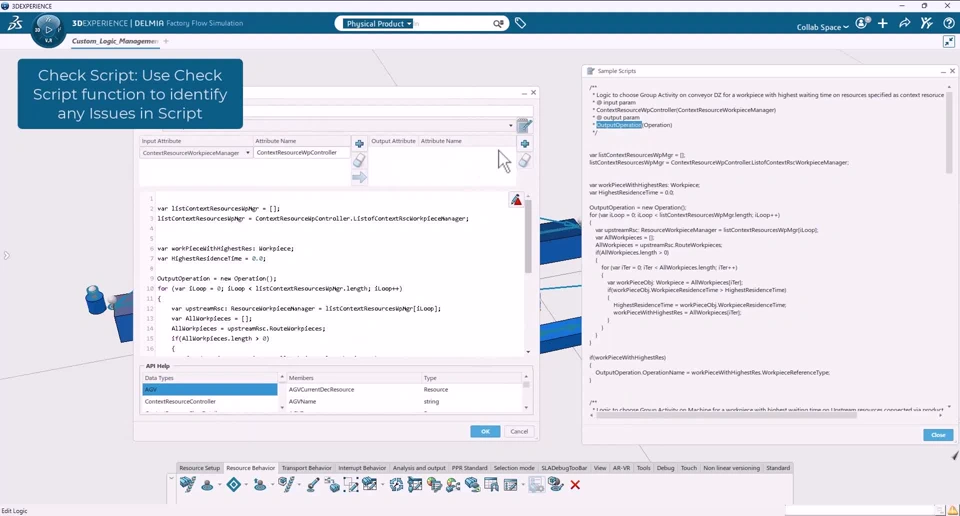Select ContextResourceController in Data Types list
Image resolution: width=960 pixels, height=516 pixels.
[210, 402]
